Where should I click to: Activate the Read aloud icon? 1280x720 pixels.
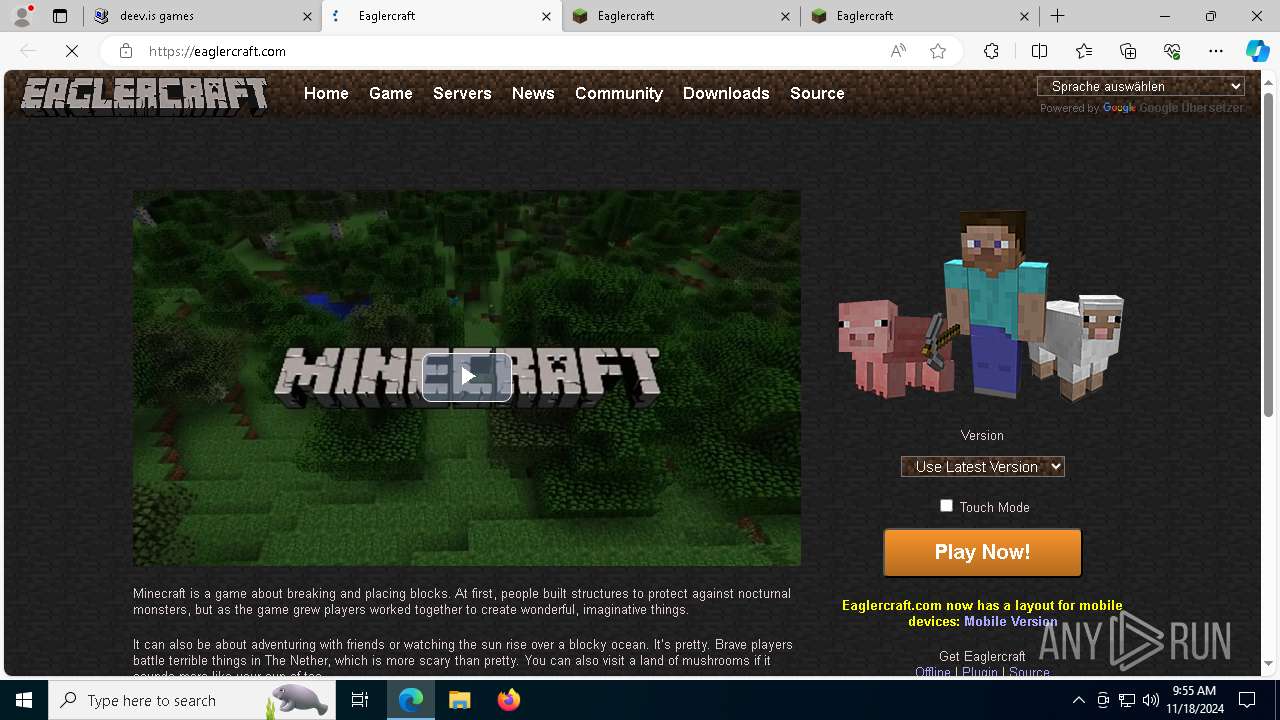(x=898, y=51)
